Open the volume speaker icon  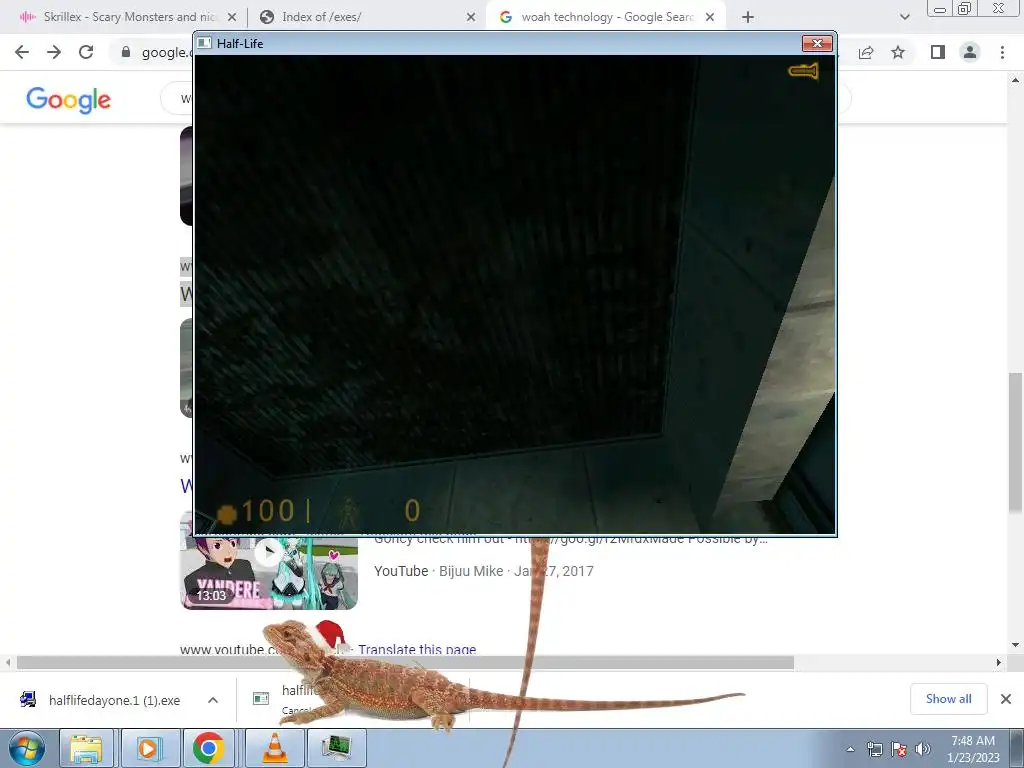[923, 749]
